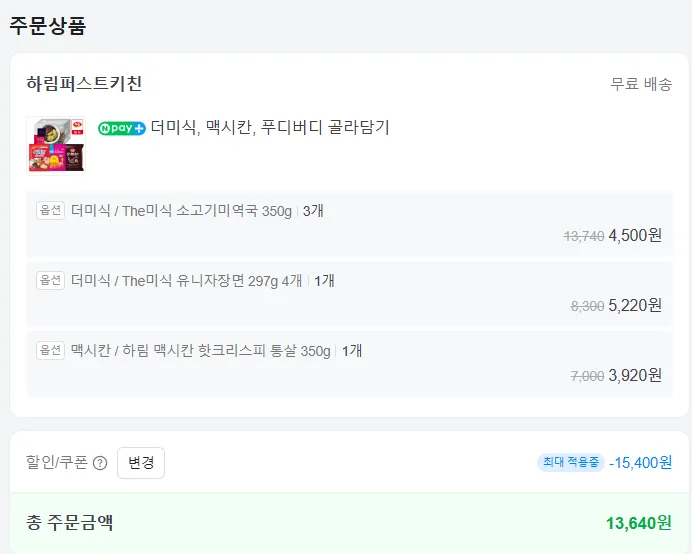Click the 최대 적용중 badge

click(571, 462)
